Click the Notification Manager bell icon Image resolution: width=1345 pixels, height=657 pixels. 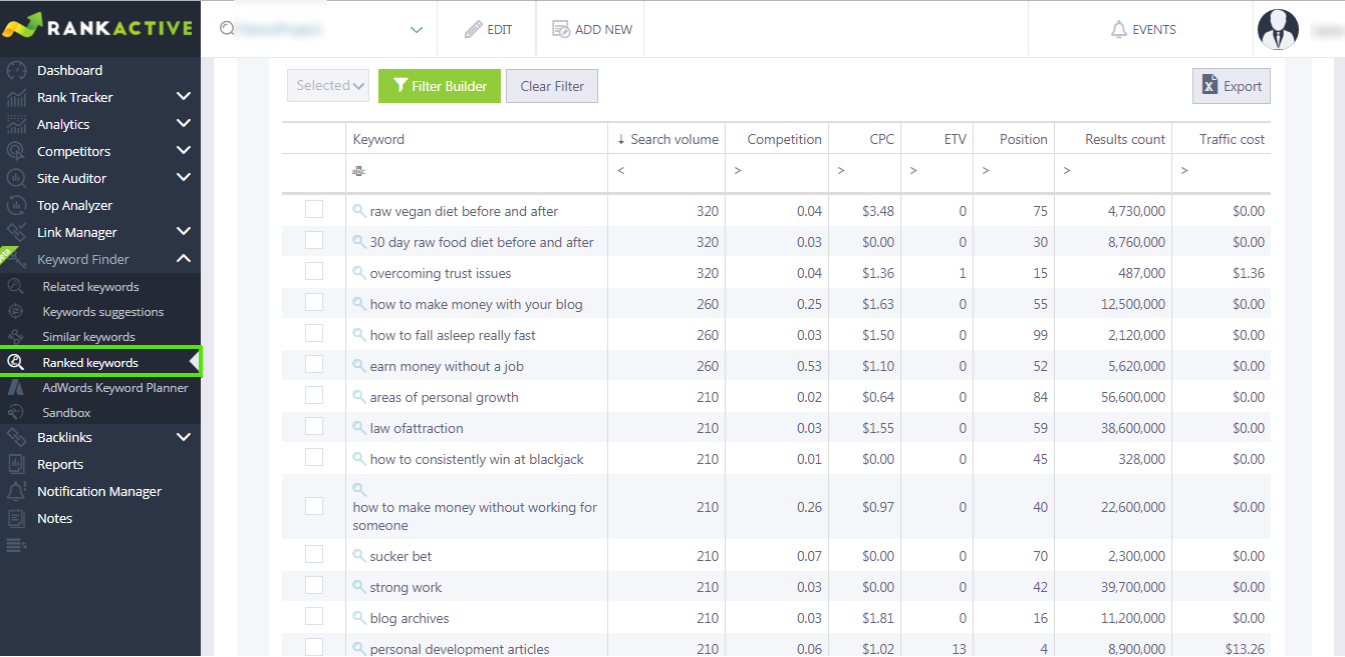tap(16, 491)
